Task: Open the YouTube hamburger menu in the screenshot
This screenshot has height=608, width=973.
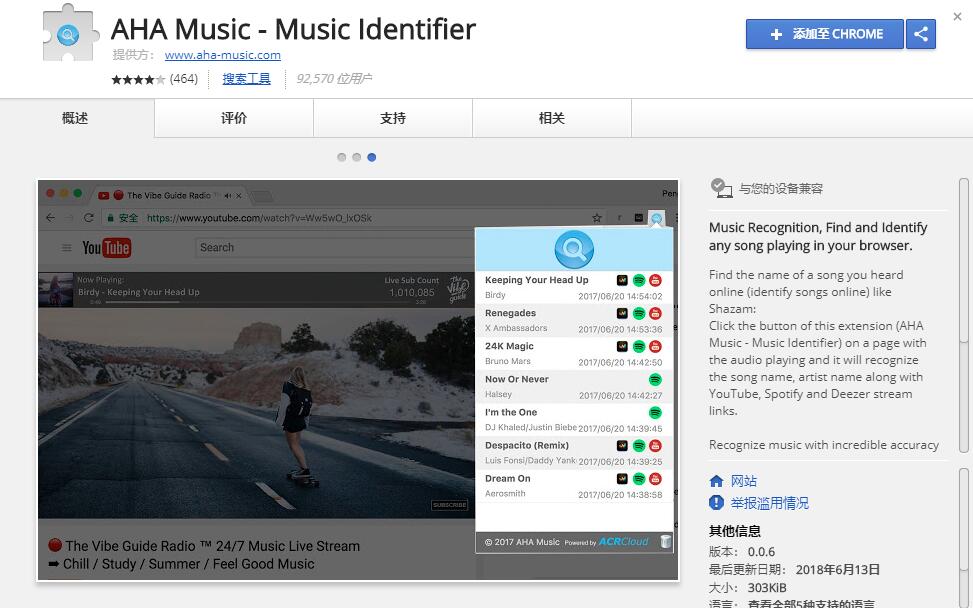Action: (x=65, y=247)
